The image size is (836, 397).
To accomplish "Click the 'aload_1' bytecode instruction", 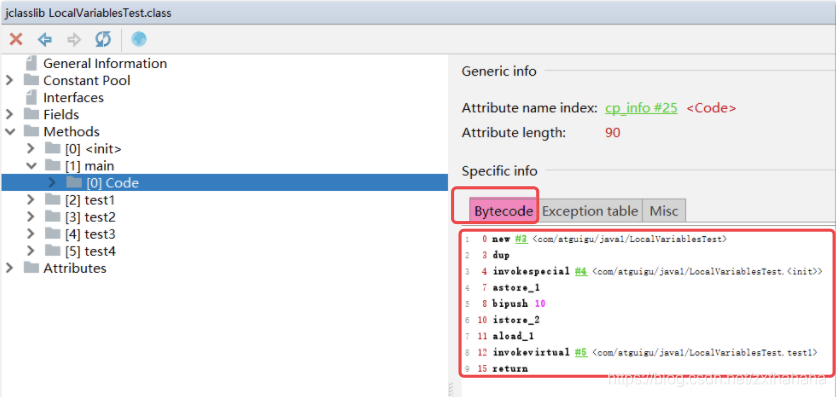I will (513, 336).
